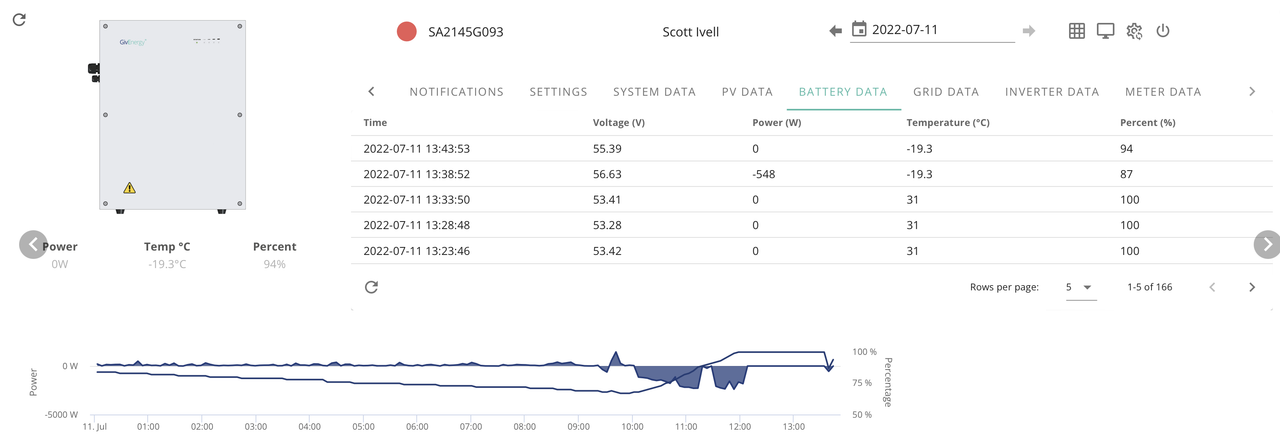Open the Inverter Data tab
The height and width of the screenshot is (443, 1280).
[1052, 91]
